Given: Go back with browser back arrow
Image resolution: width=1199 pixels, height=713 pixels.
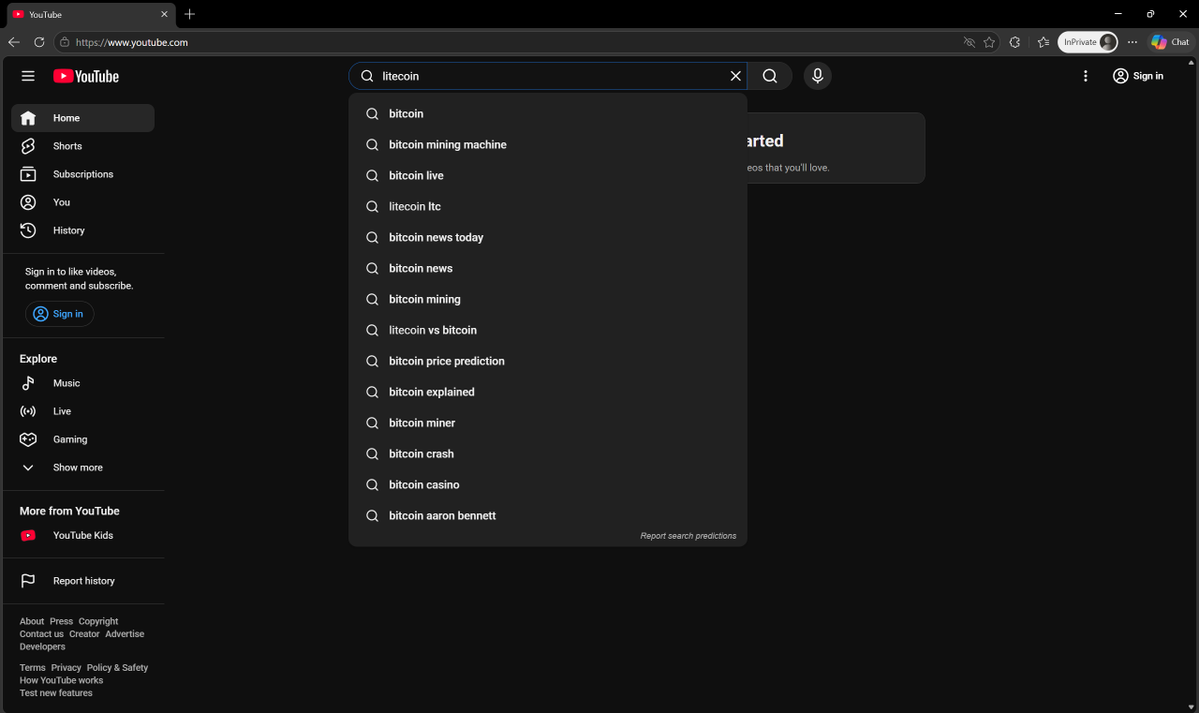Looking at the screenshot, I should tap(14, 42).
